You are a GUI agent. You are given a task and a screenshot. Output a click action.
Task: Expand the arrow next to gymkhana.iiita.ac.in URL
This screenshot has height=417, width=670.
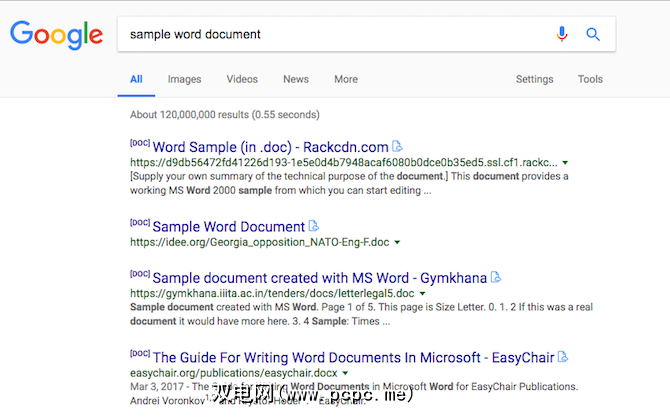click(x=424, y=293)
